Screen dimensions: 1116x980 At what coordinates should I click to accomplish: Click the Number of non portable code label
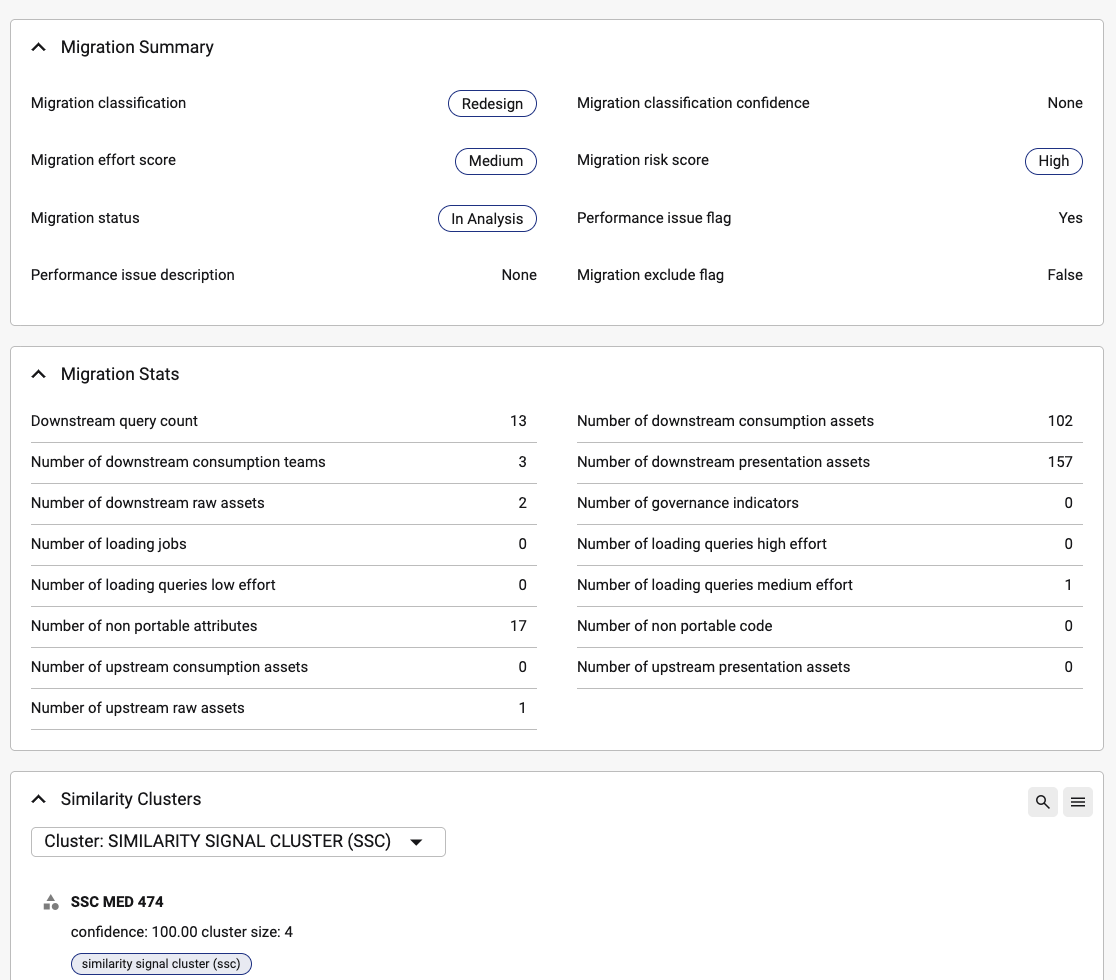tap(675, 626)
